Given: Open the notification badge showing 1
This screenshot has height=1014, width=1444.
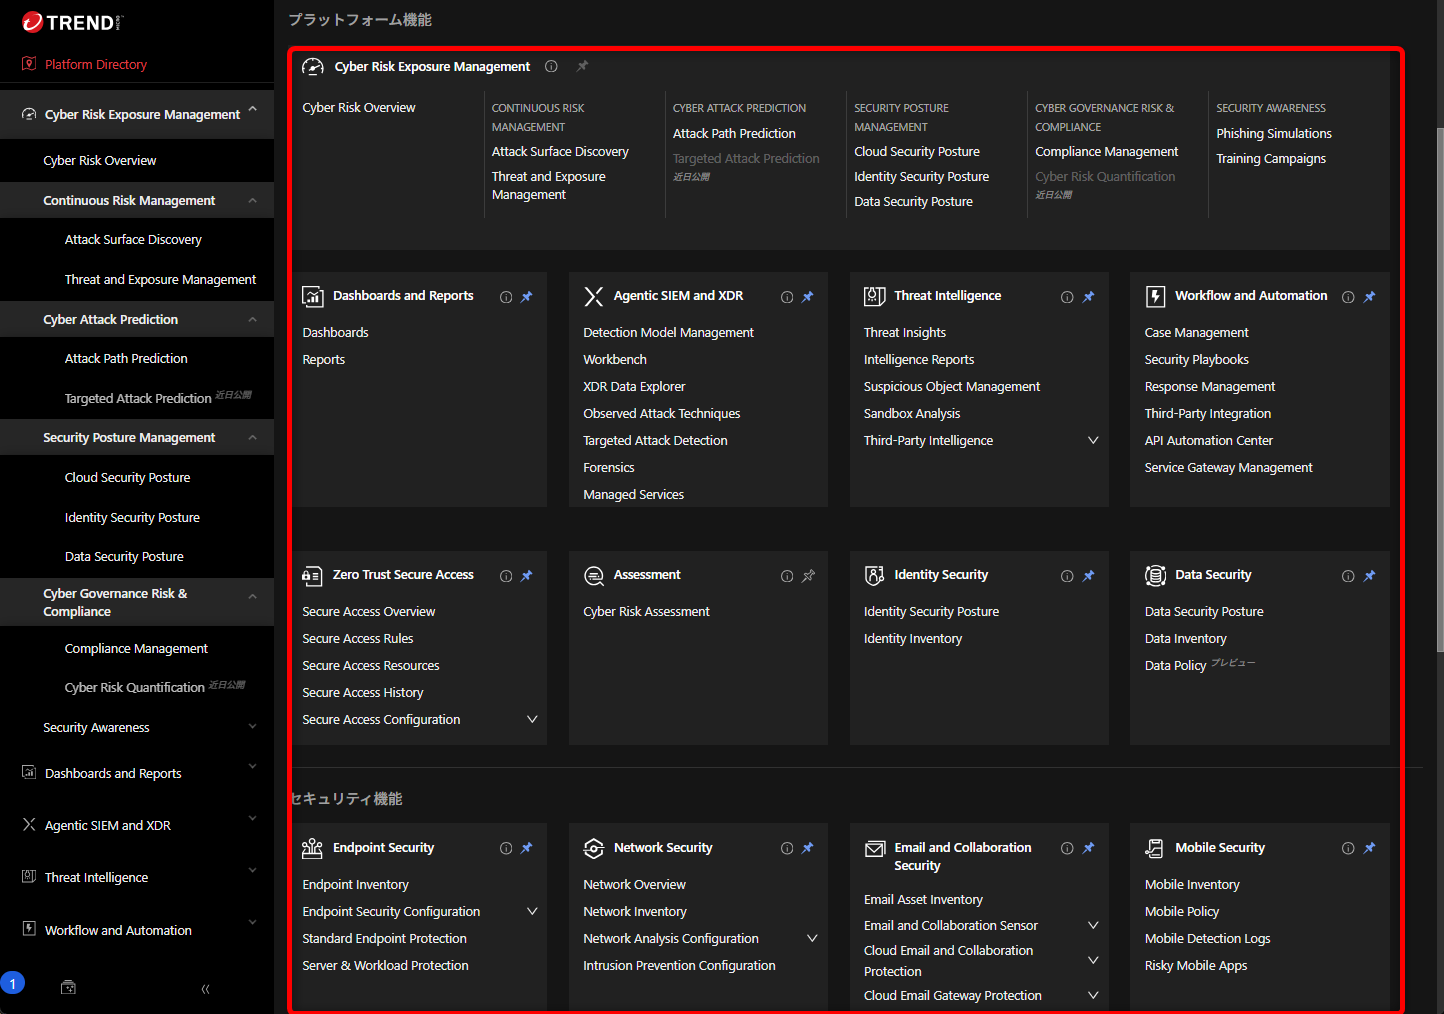Looking at the screenshot, I should click(12, 984).
